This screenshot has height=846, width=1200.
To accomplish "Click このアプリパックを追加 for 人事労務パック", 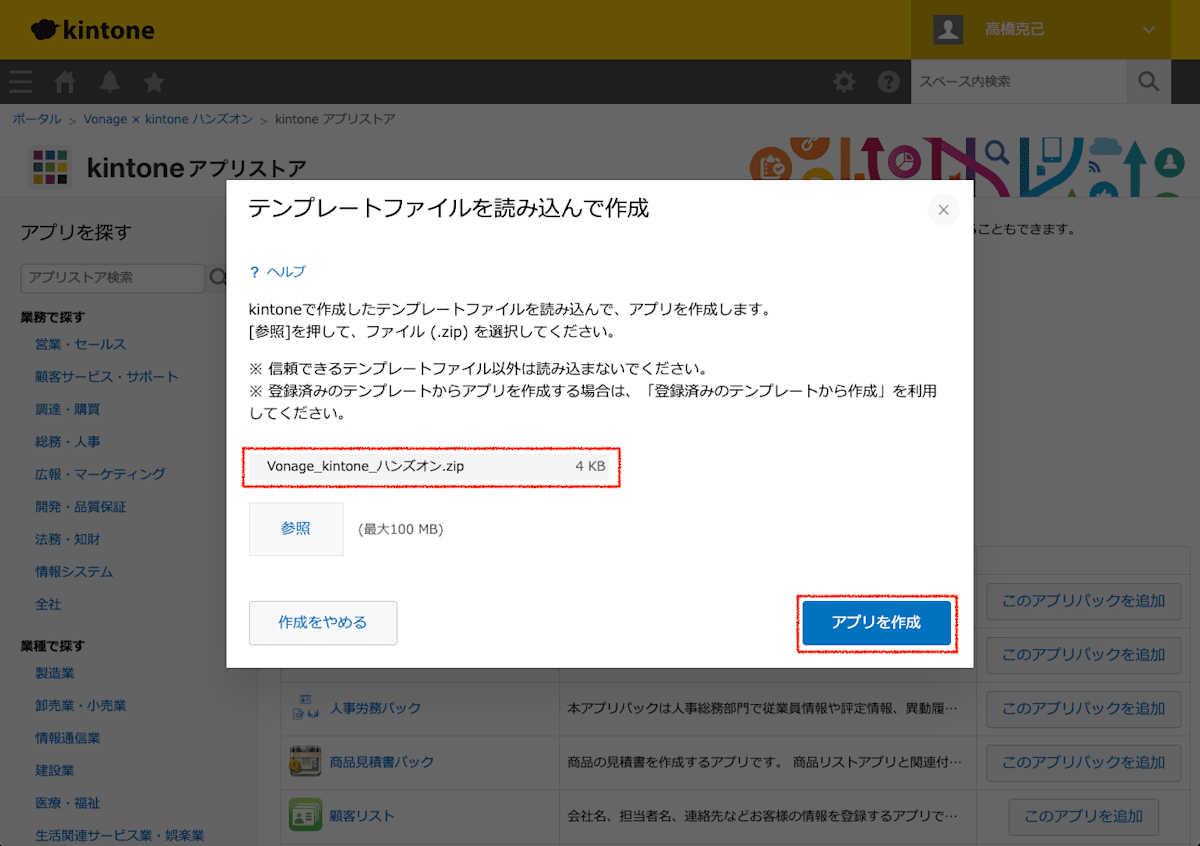I will click(x=1084, y=709).
